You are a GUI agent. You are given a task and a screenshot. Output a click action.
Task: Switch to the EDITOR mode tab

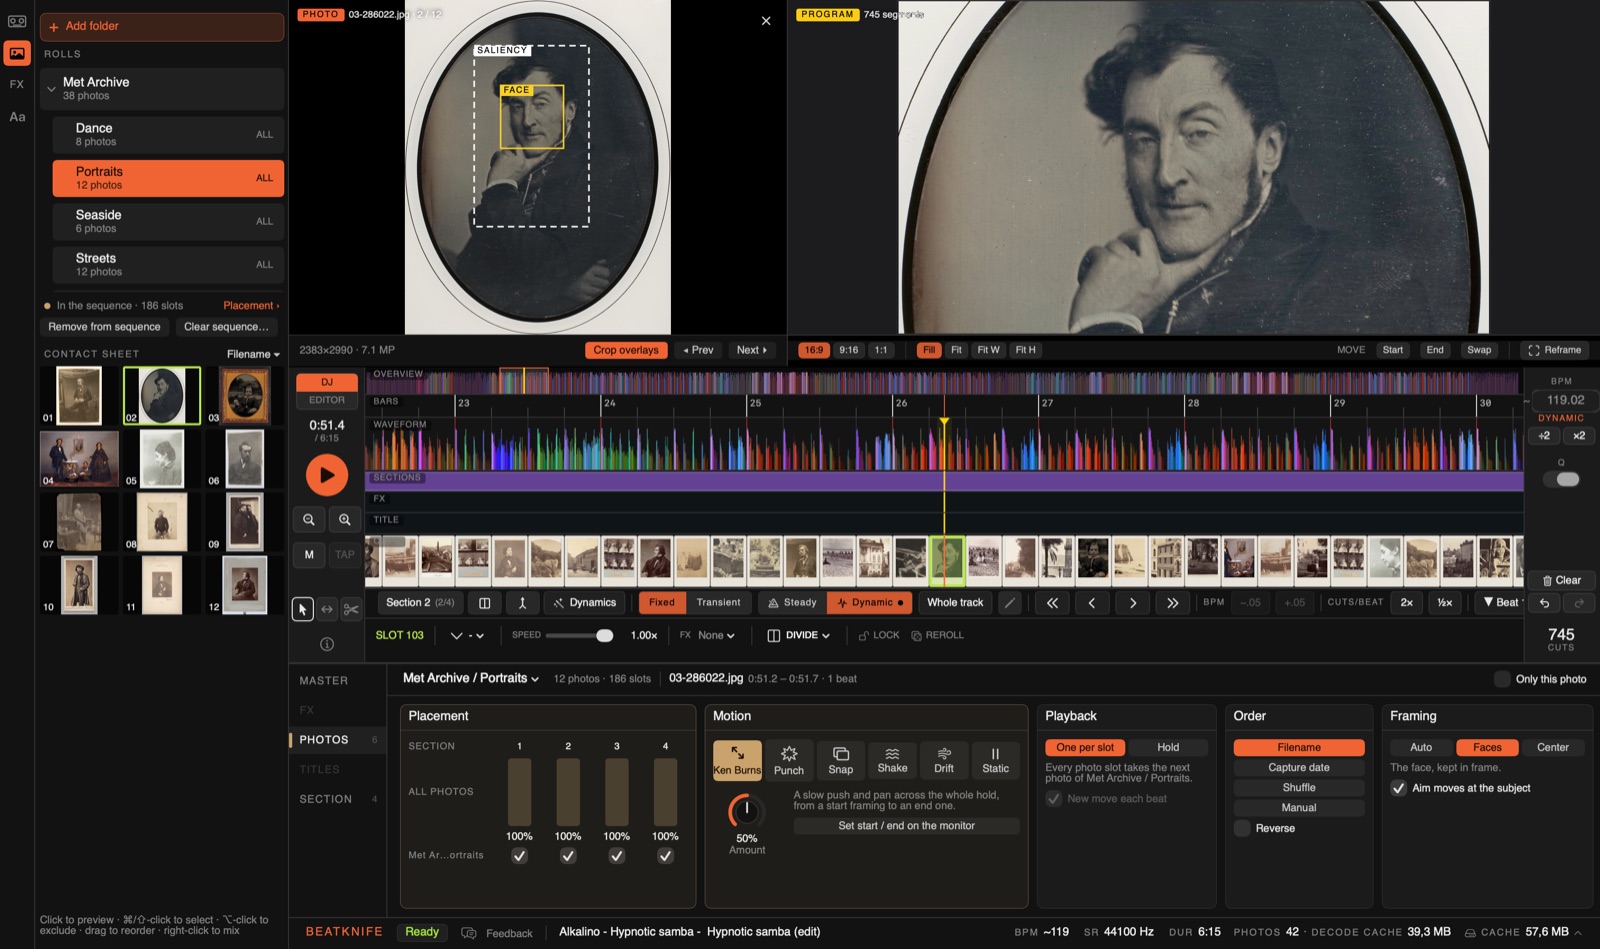click(x=327, y=400)
